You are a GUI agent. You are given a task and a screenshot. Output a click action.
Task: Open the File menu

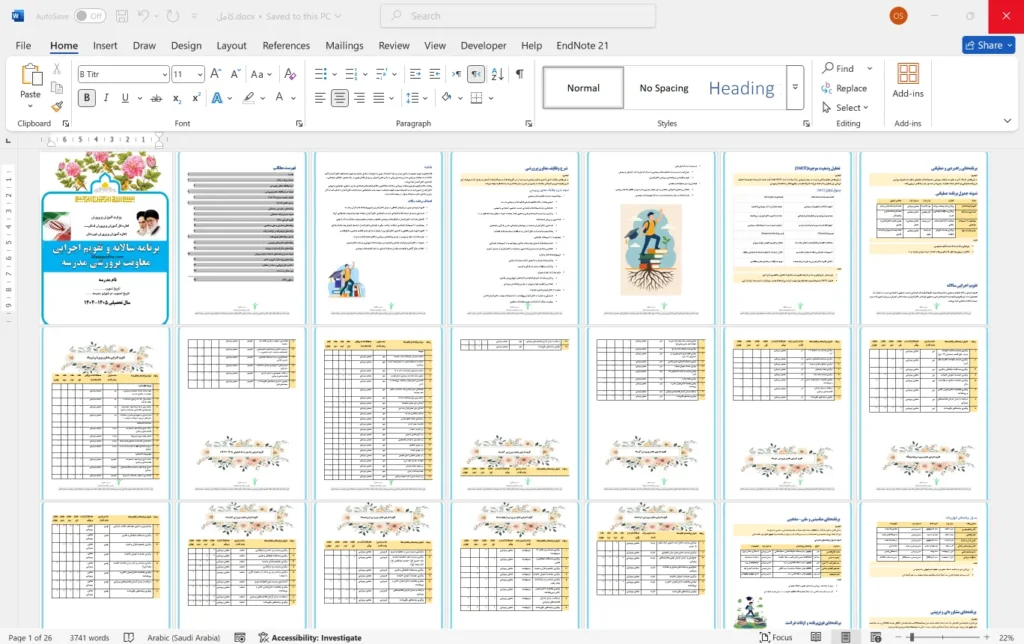[x=24, y=46]
